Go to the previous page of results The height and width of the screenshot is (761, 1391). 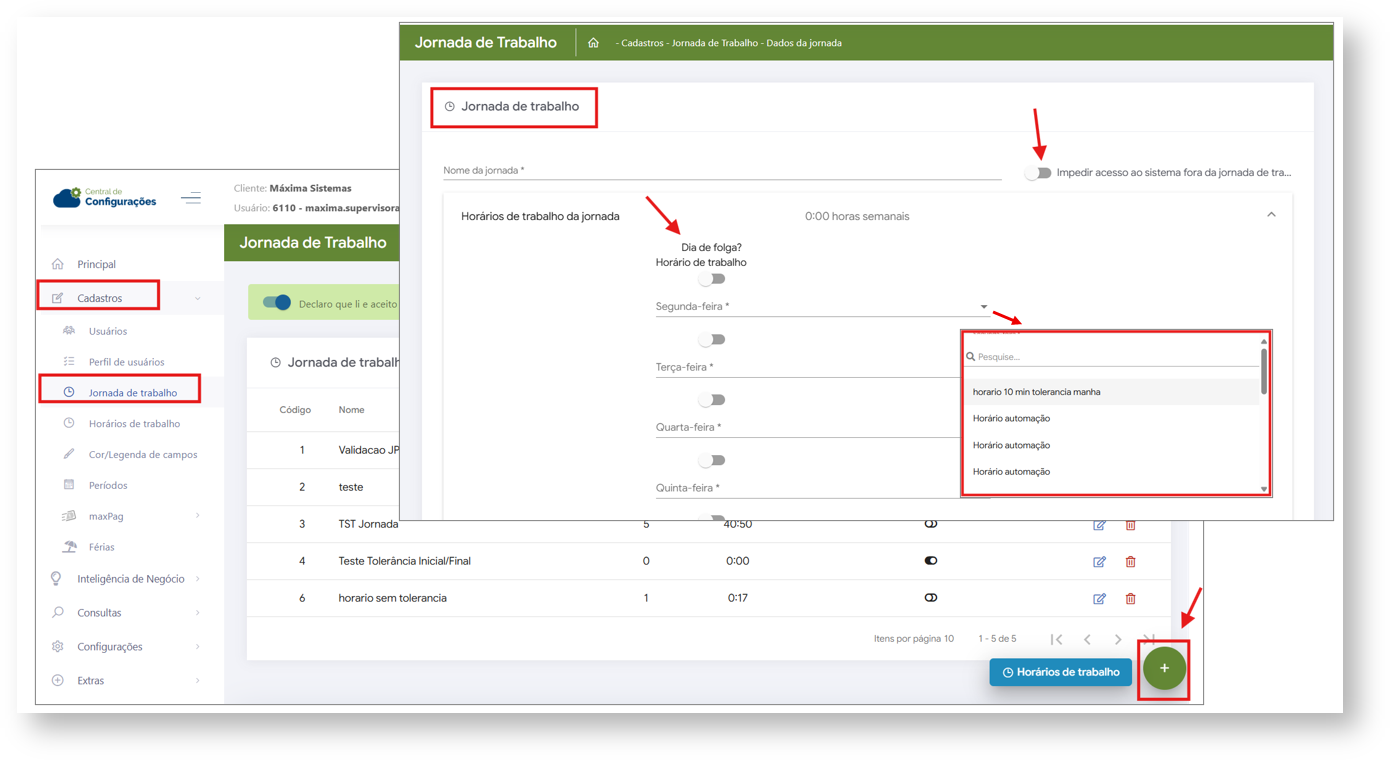click(1087, 639)
